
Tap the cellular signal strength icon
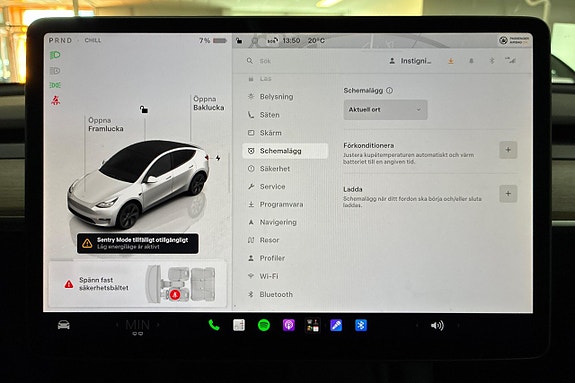pyautogui.click(x=510, y=60)
